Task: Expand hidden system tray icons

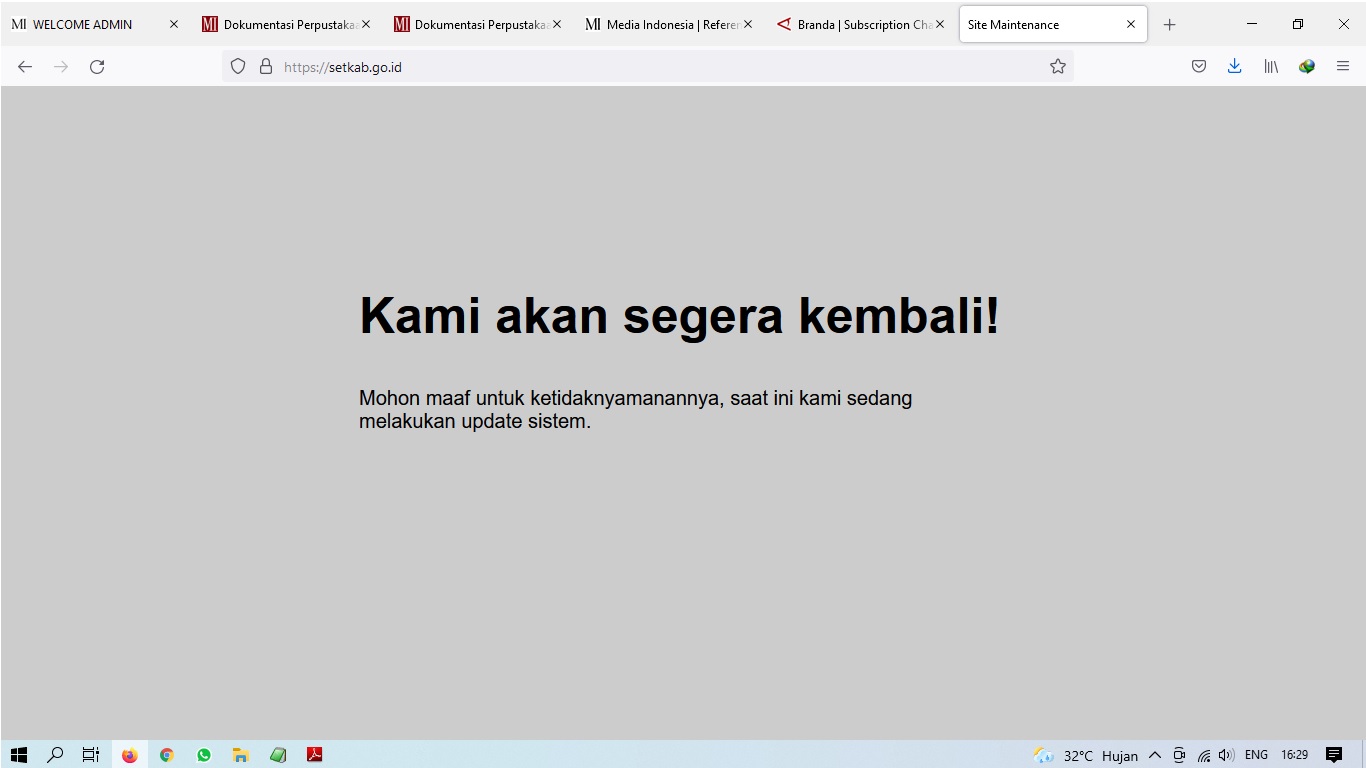Action: point(1155,755)
